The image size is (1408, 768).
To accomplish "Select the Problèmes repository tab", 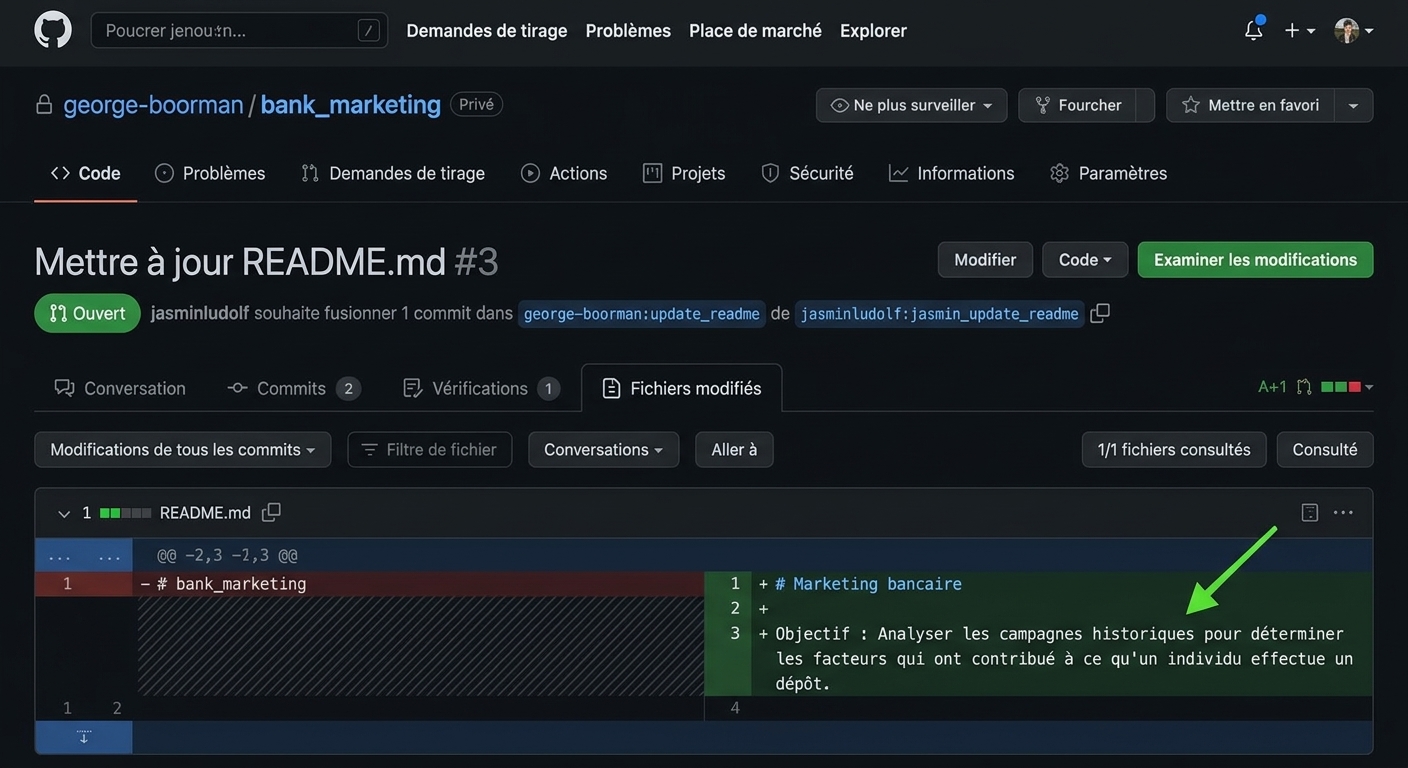I will [x=210, y=173].
